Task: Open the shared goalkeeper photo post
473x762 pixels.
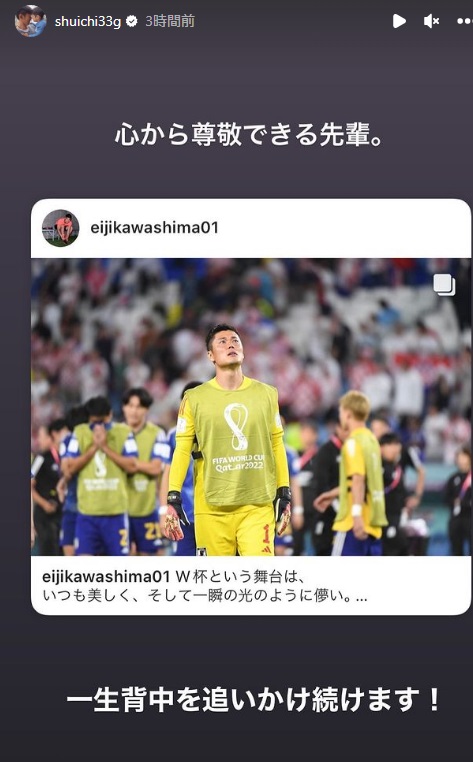Action: pos(251,407)
